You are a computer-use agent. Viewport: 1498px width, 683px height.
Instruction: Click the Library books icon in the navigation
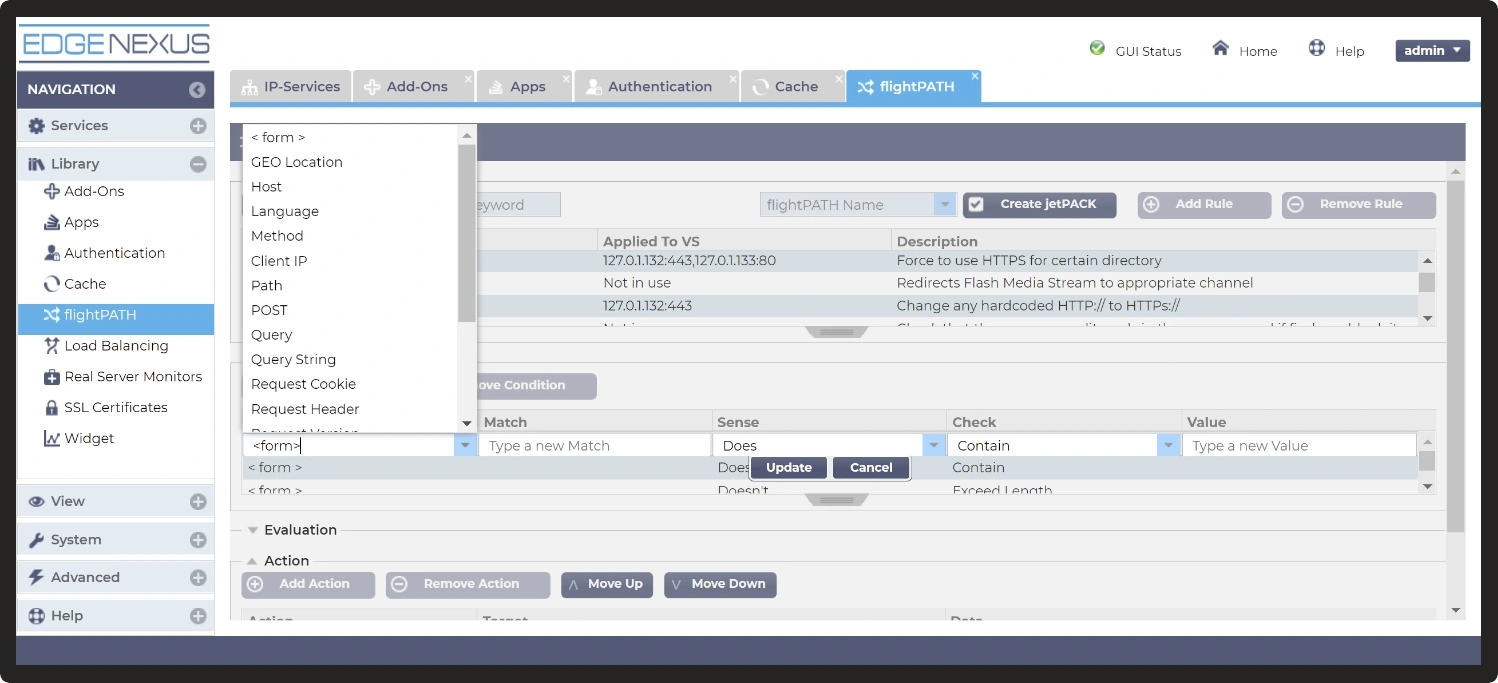tap(37, 164)
